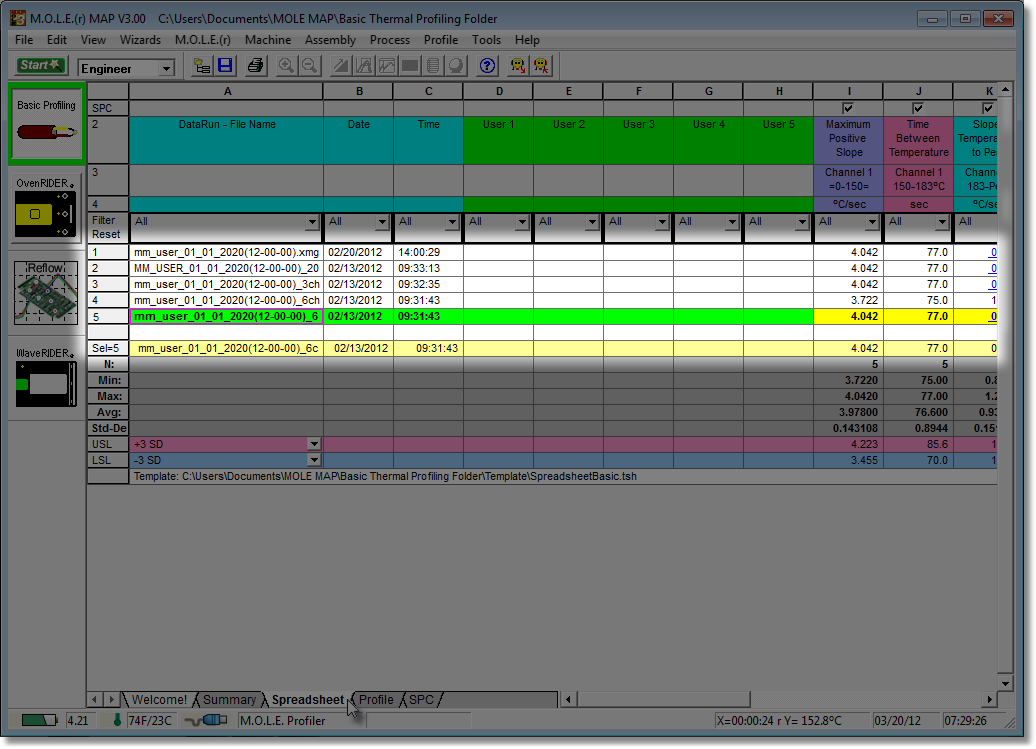Click the first M.O.L.E. mascot icon

pos(518,66)
